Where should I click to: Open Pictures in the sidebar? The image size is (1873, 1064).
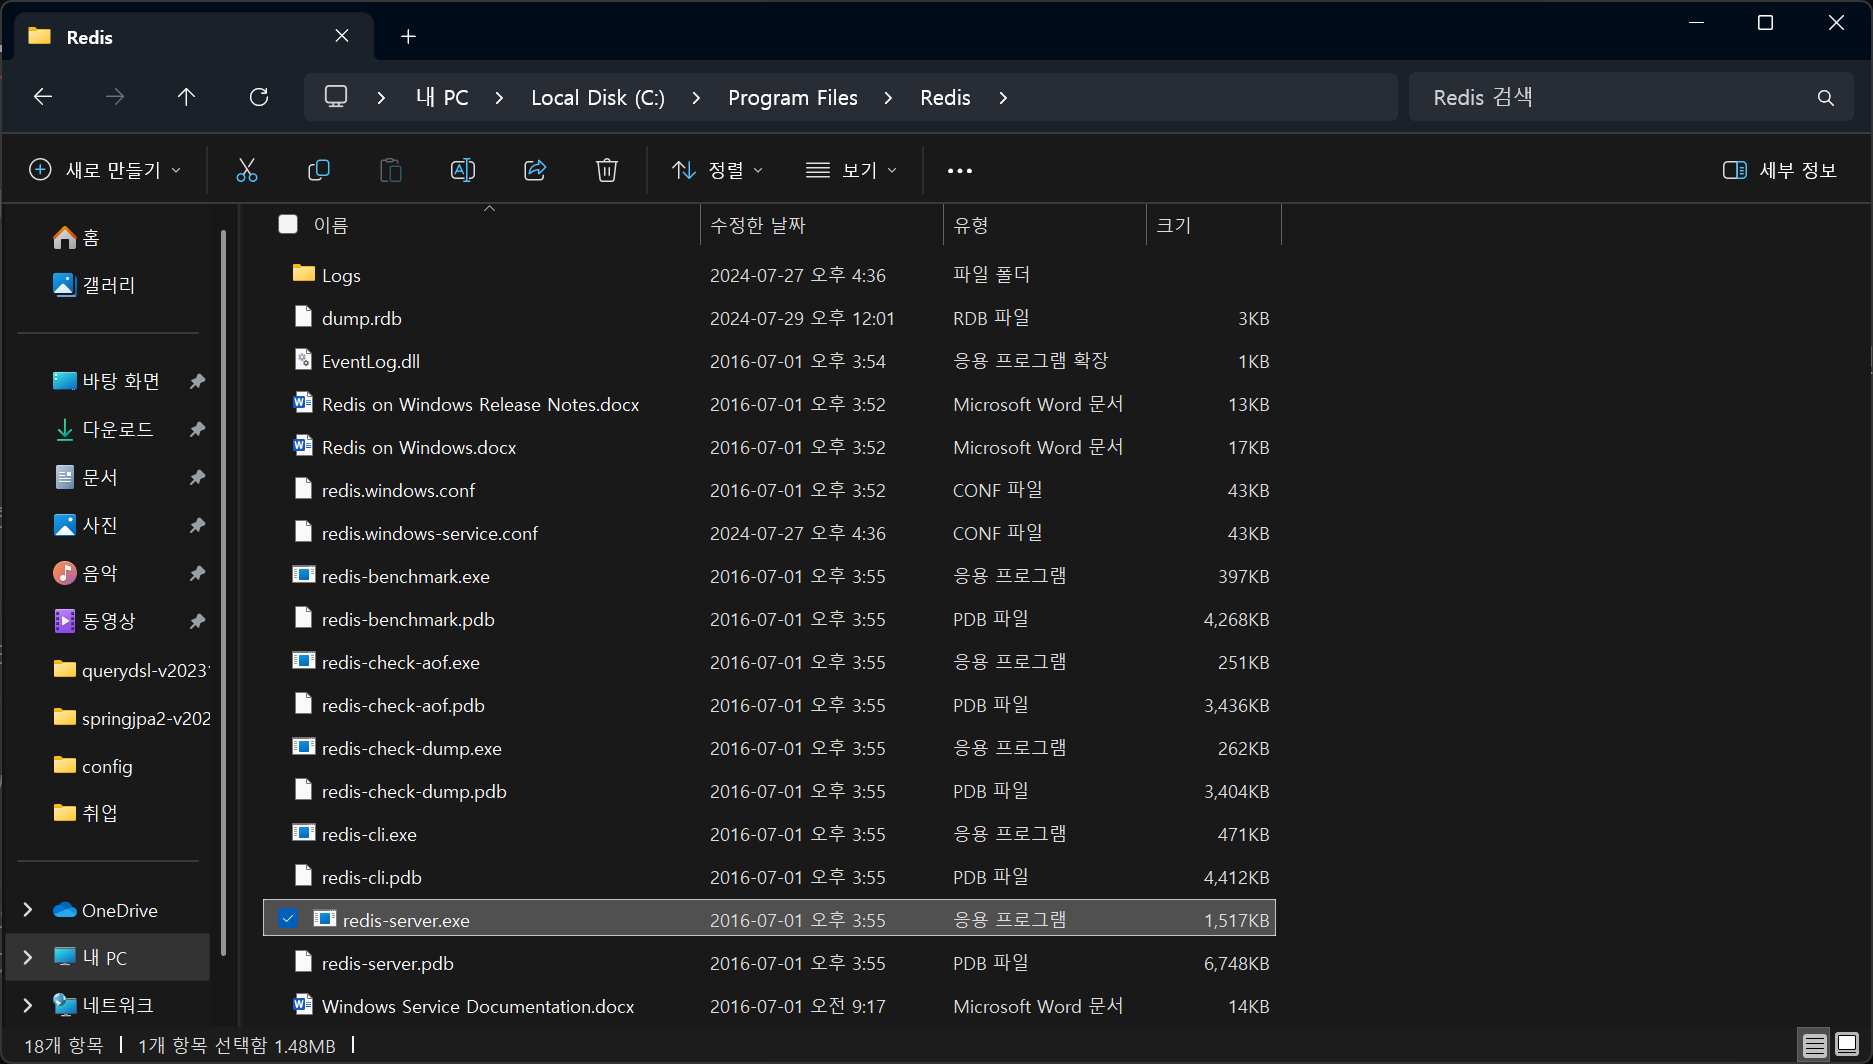click(x=85, y=525)
